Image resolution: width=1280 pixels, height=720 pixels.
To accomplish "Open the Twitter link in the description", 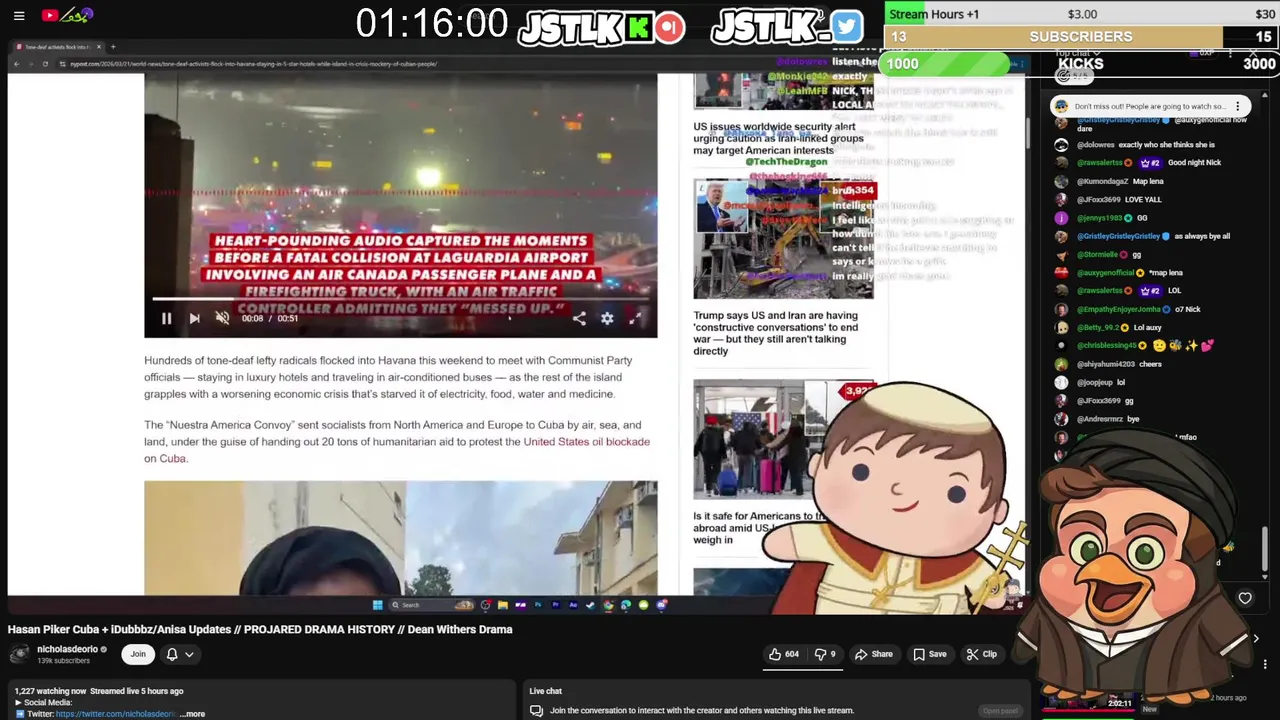I will coord(115,714).
